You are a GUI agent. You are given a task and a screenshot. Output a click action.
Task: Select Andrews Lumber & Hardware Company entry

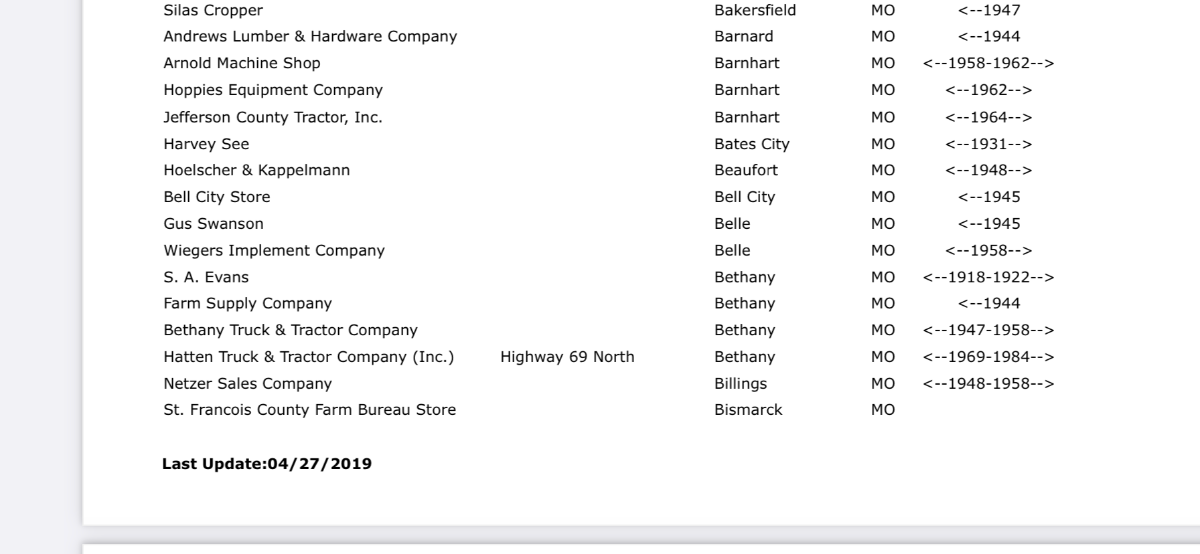click(310, 37)
